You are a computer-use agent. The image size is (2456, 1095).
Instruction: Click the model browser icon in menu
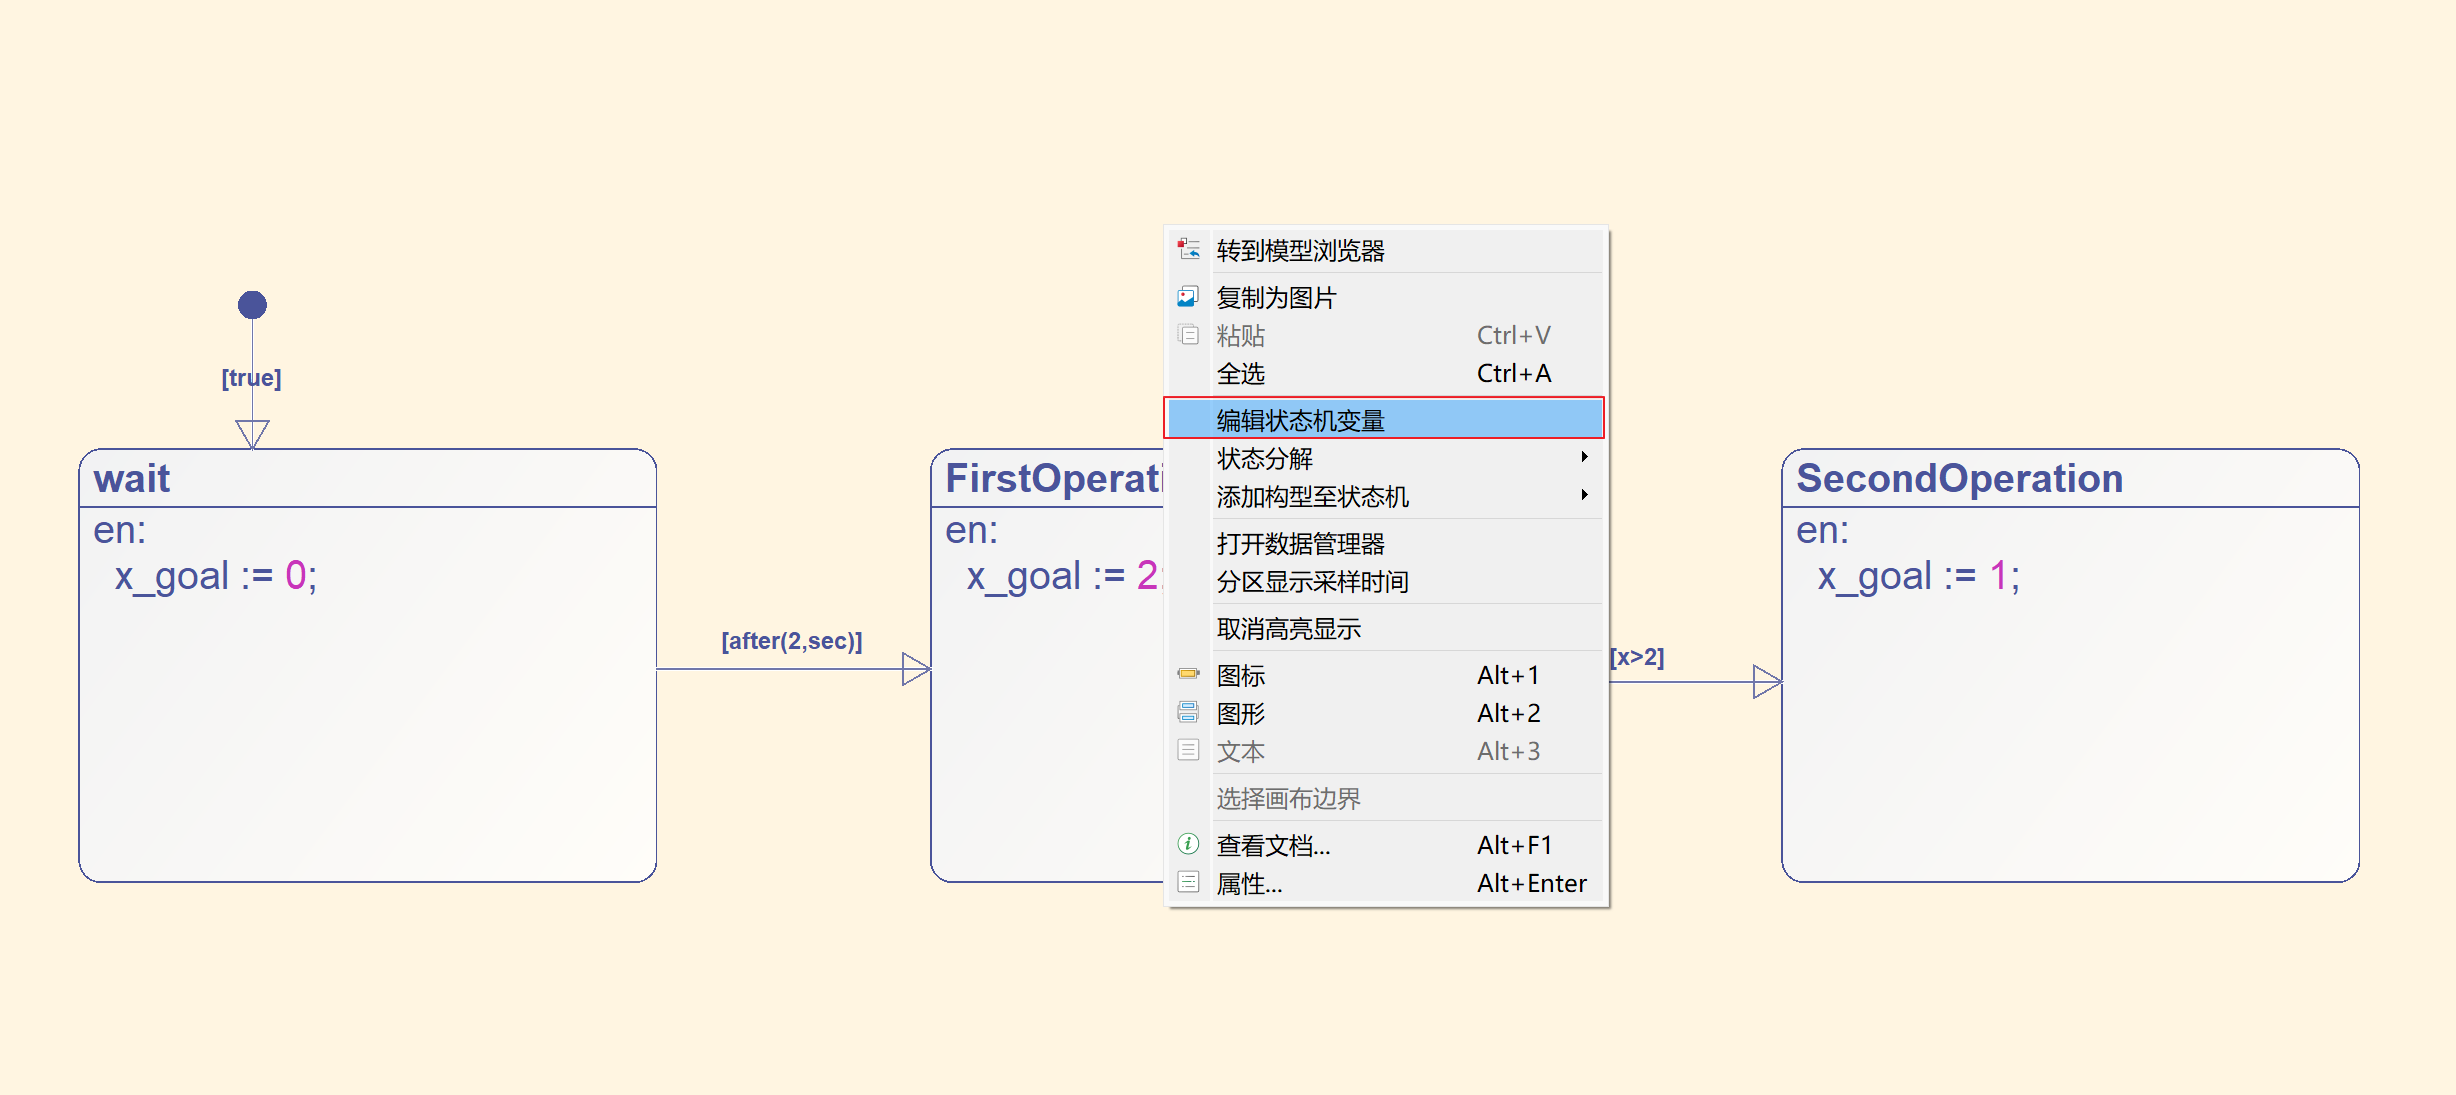pyautogui.click(x=1188, y=249)
